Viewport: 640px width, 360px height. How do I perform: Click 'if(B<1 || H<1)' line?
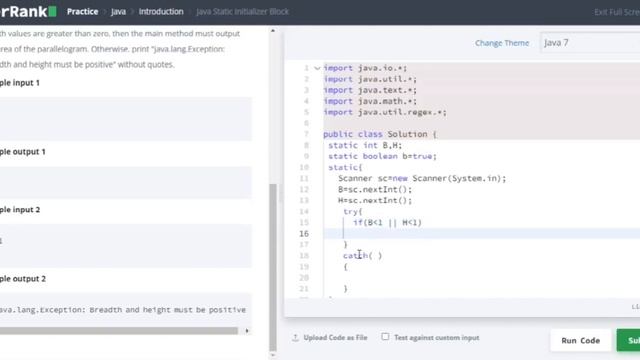[387, 222]
